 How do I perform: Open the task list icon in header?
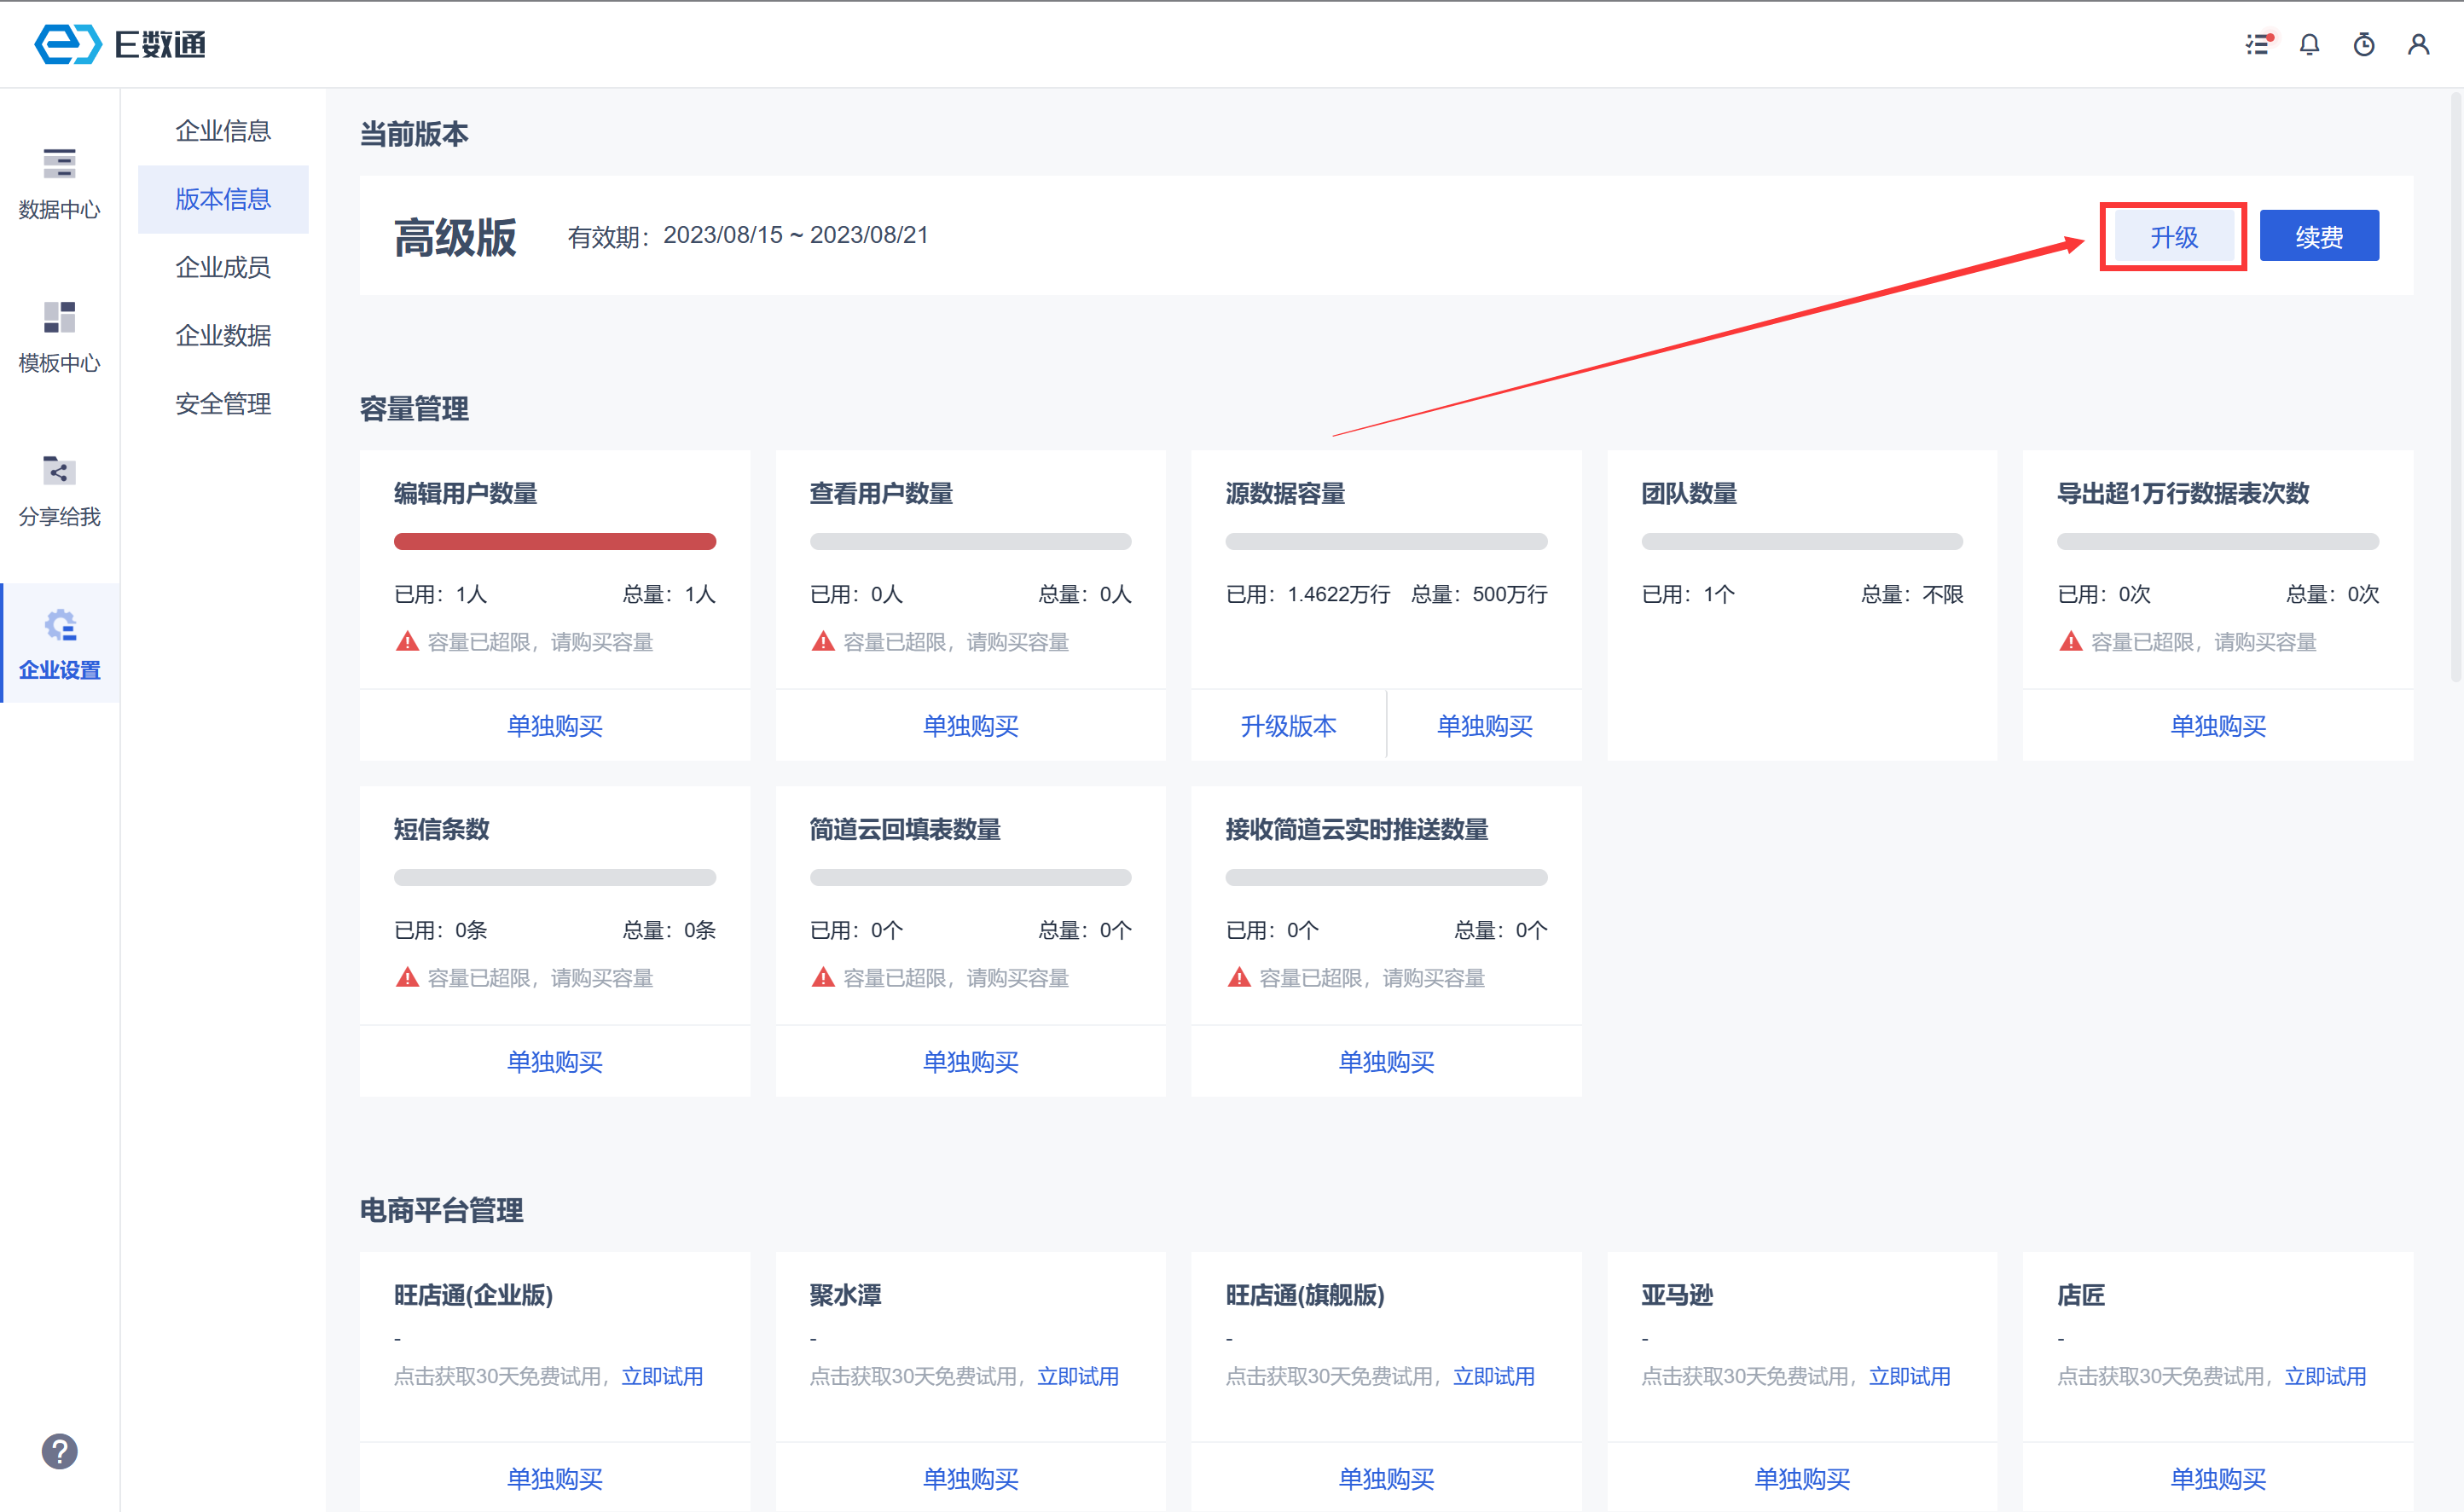(x=2258, y=44)
